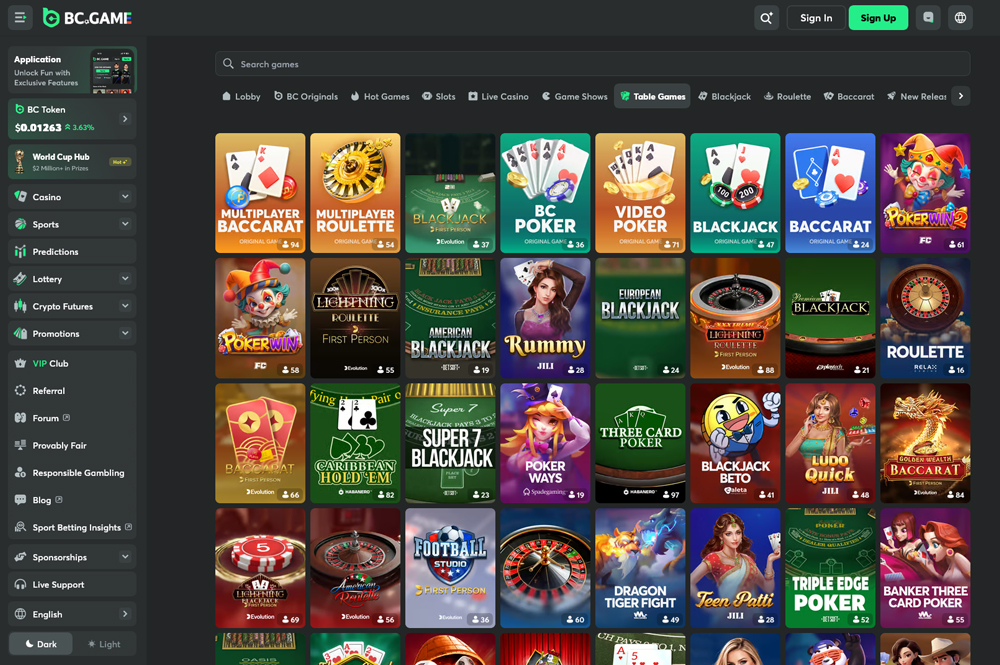
Task: Click the Live Support headset icon
Action: pos(20,585)
